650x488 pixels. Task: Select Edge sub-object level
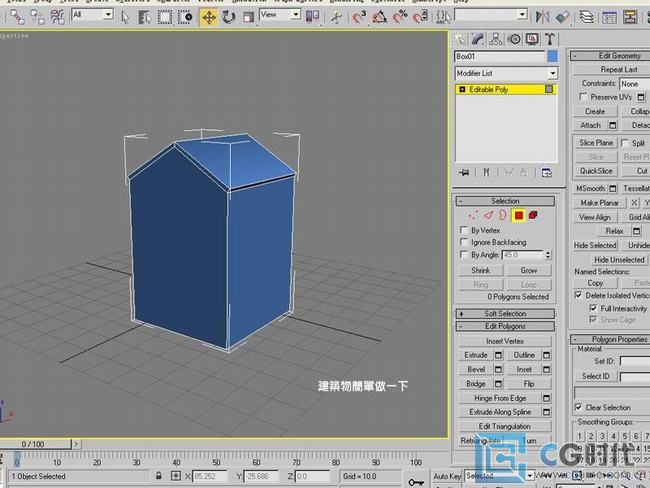(x=488, y=215)
